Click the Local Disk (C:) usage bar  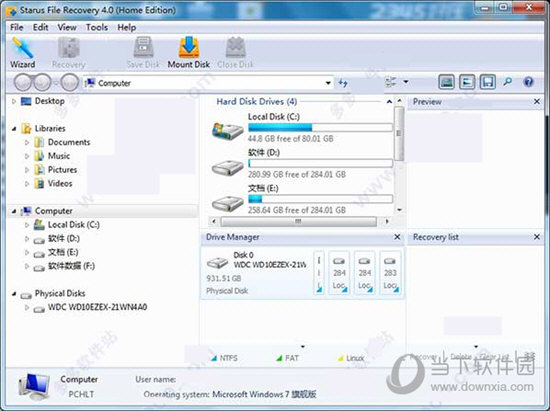coord(320,127)
